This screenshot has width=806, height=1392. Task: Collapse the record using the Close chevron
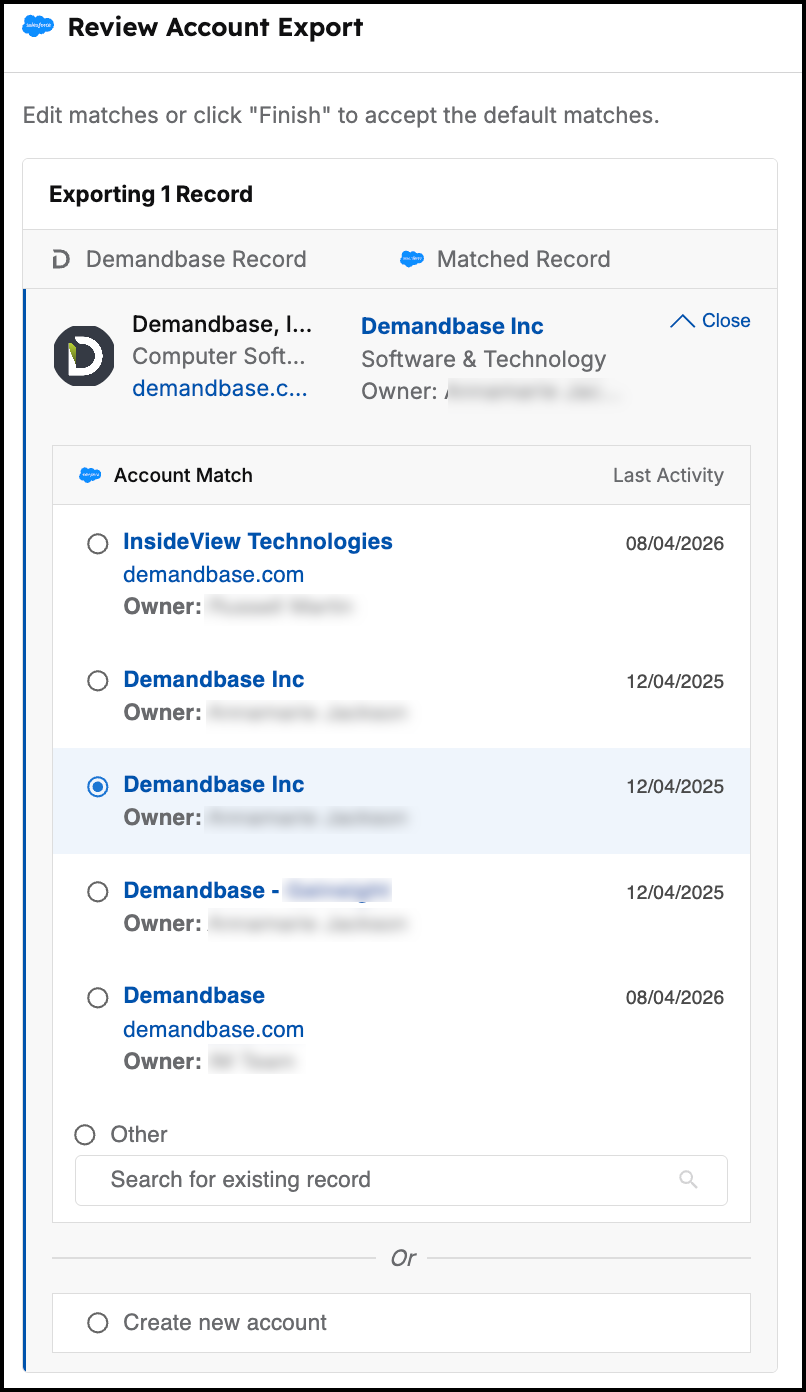pyautogui.click(x=710, y=321)
